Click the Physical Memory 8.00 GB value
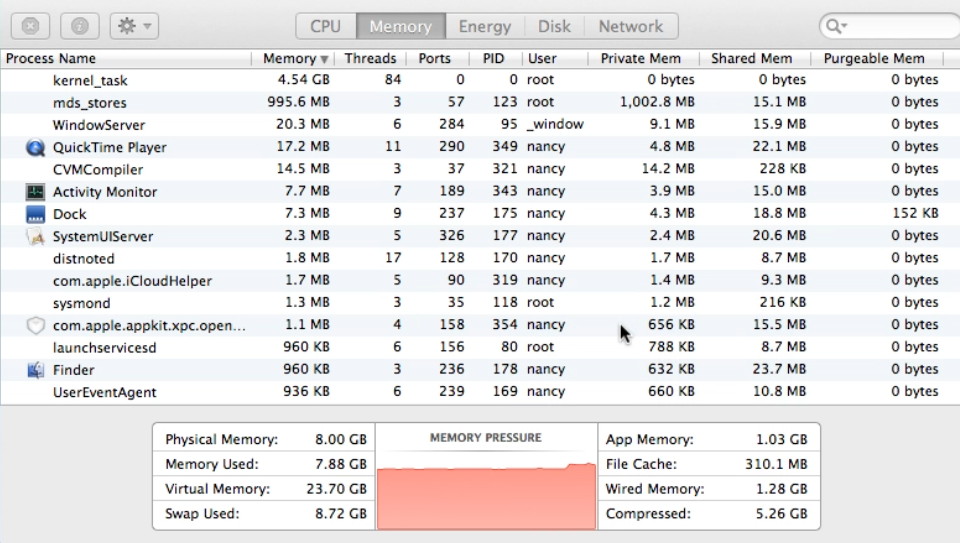This screenshot has width=960, height=543. [340, 440]
